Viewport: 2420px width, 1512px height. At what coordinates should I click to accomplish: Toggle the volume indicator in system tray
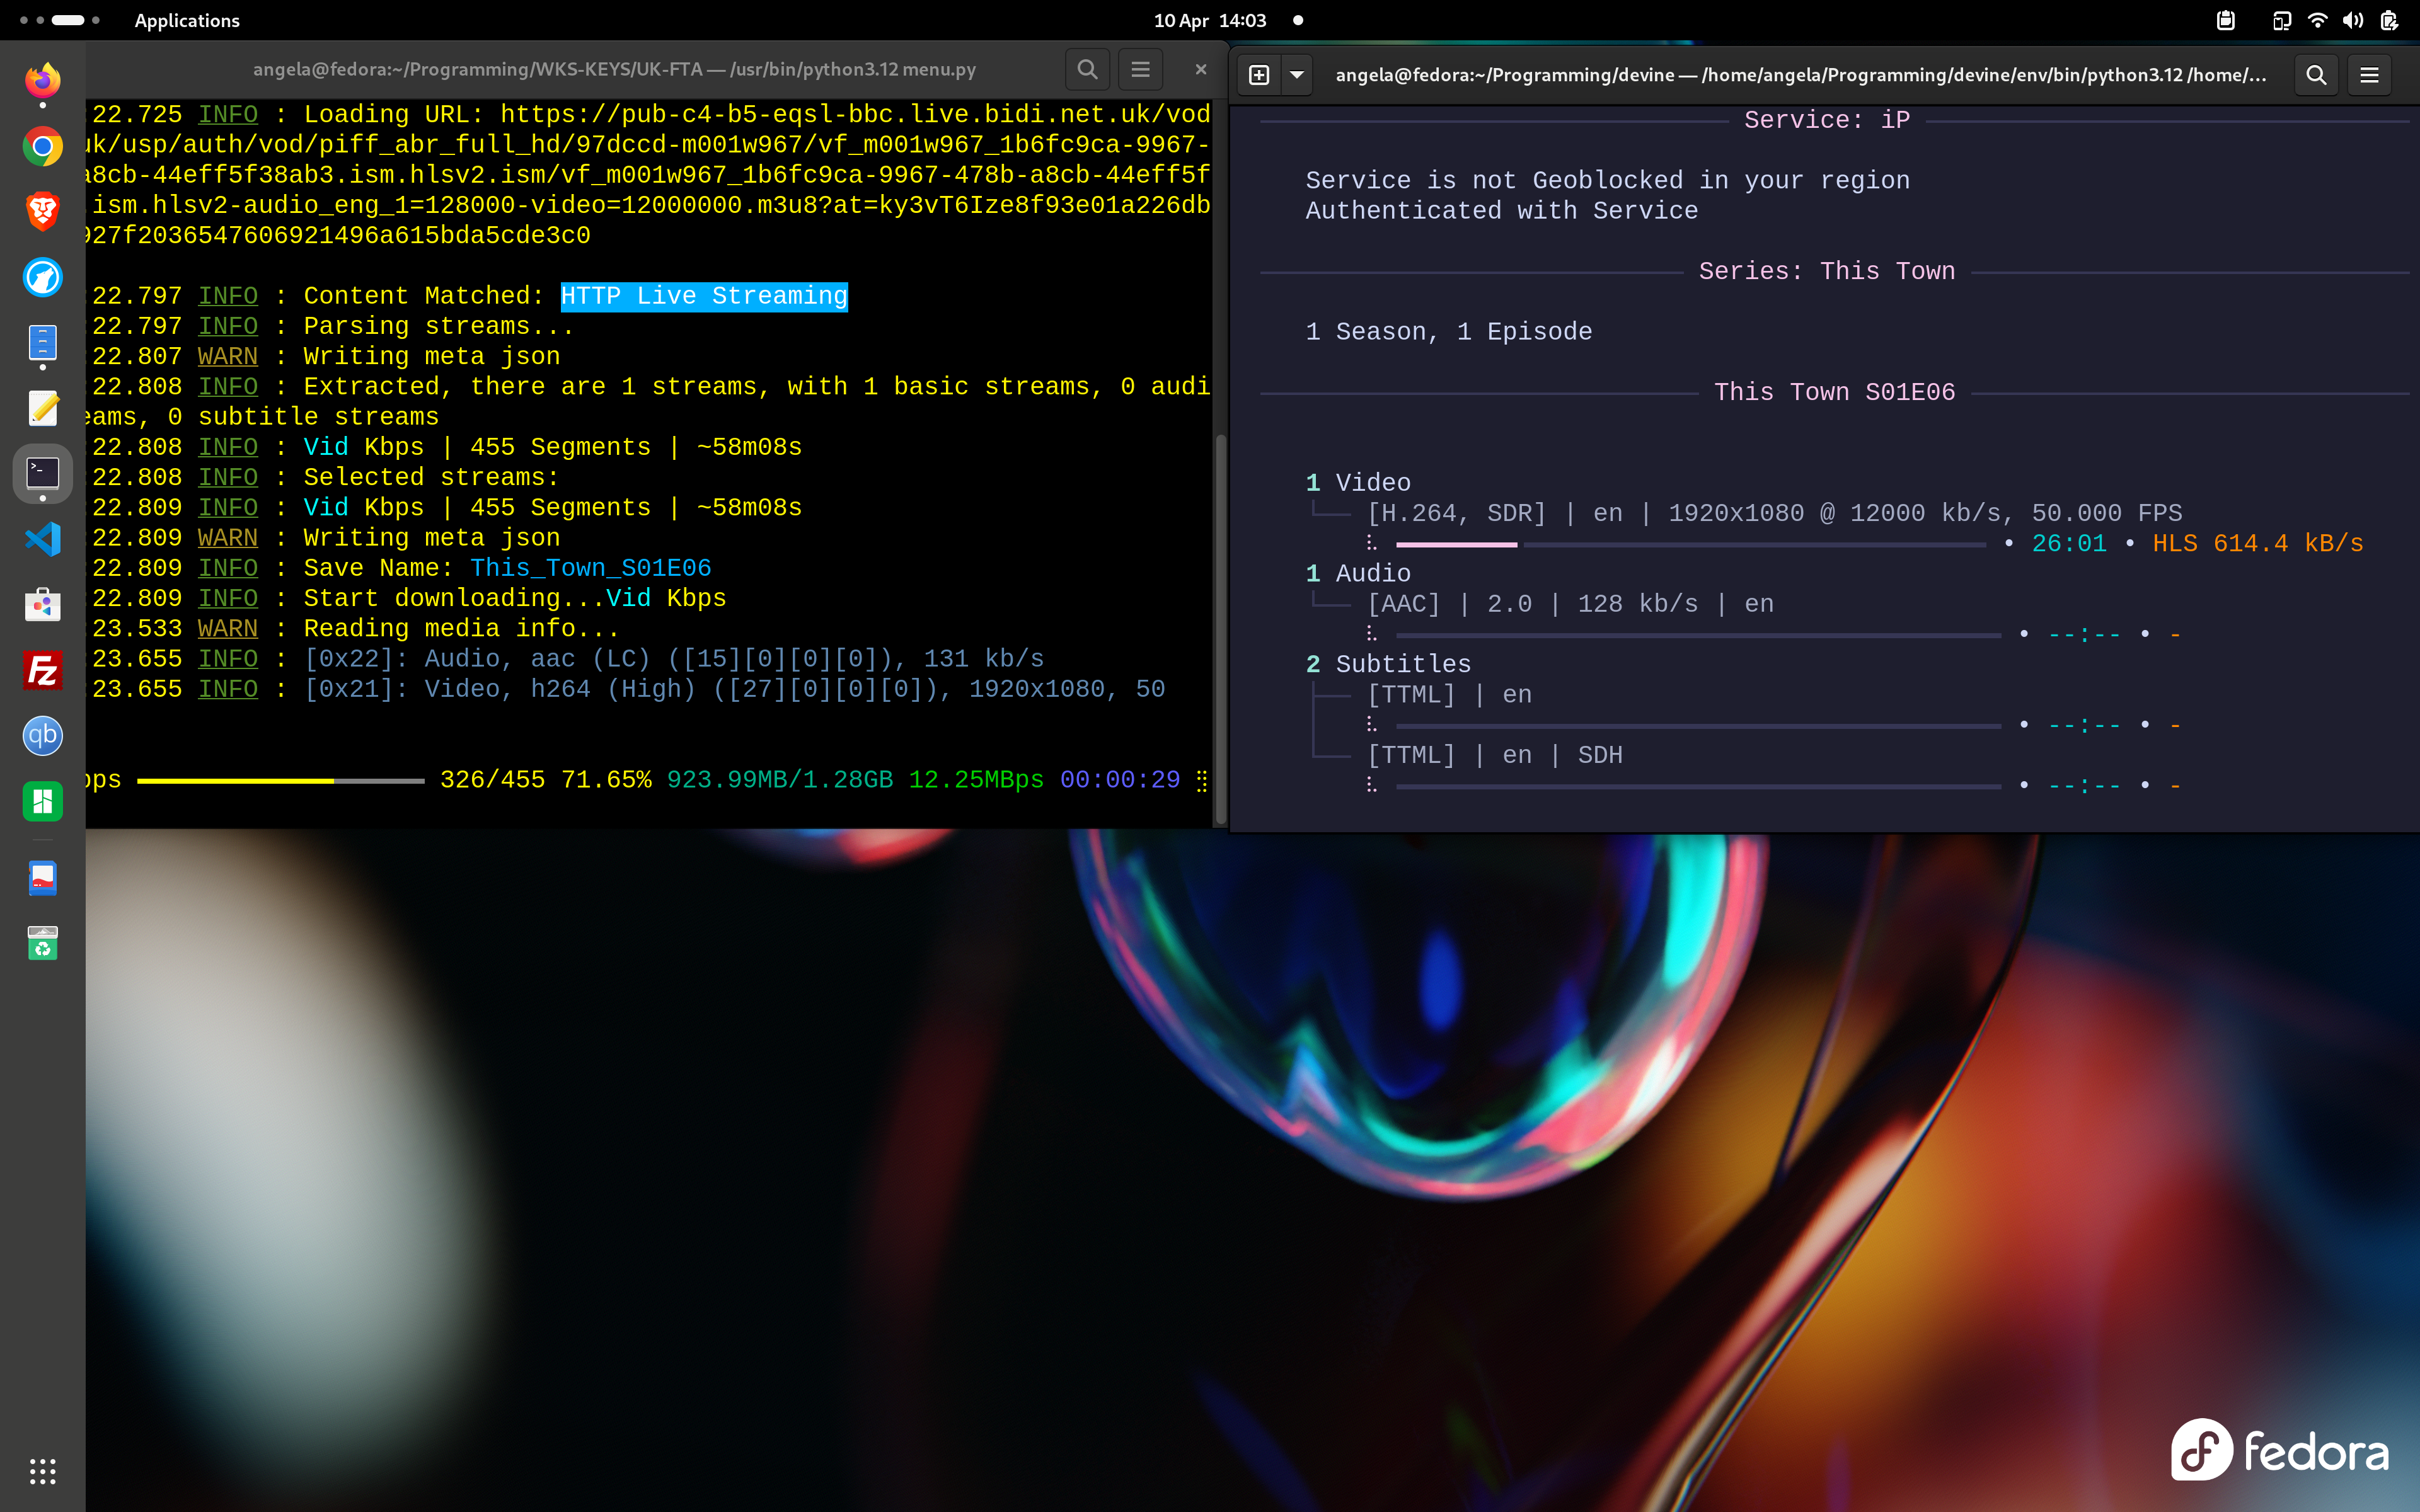2352,20
